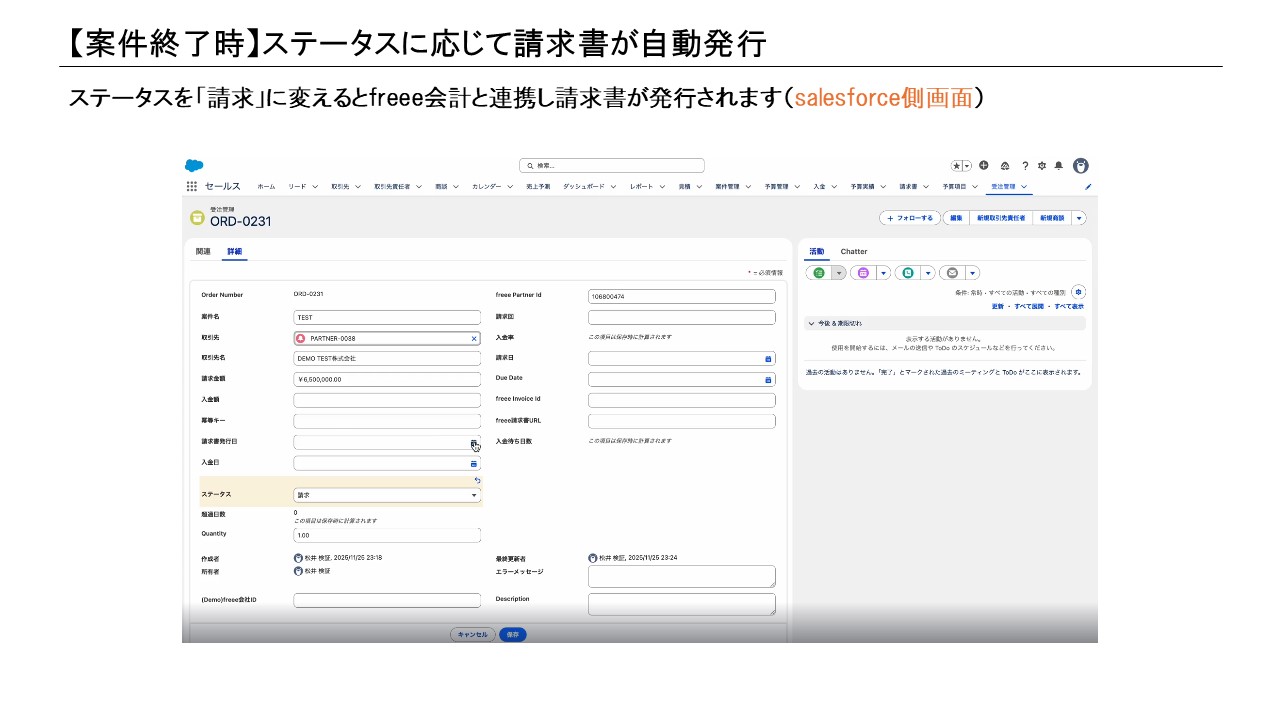Image resolution: width=1280 pixels, height=720 pixels.
Task: Expand the 受注管理 tab chevron
Action: click(x=1023, y=186)
